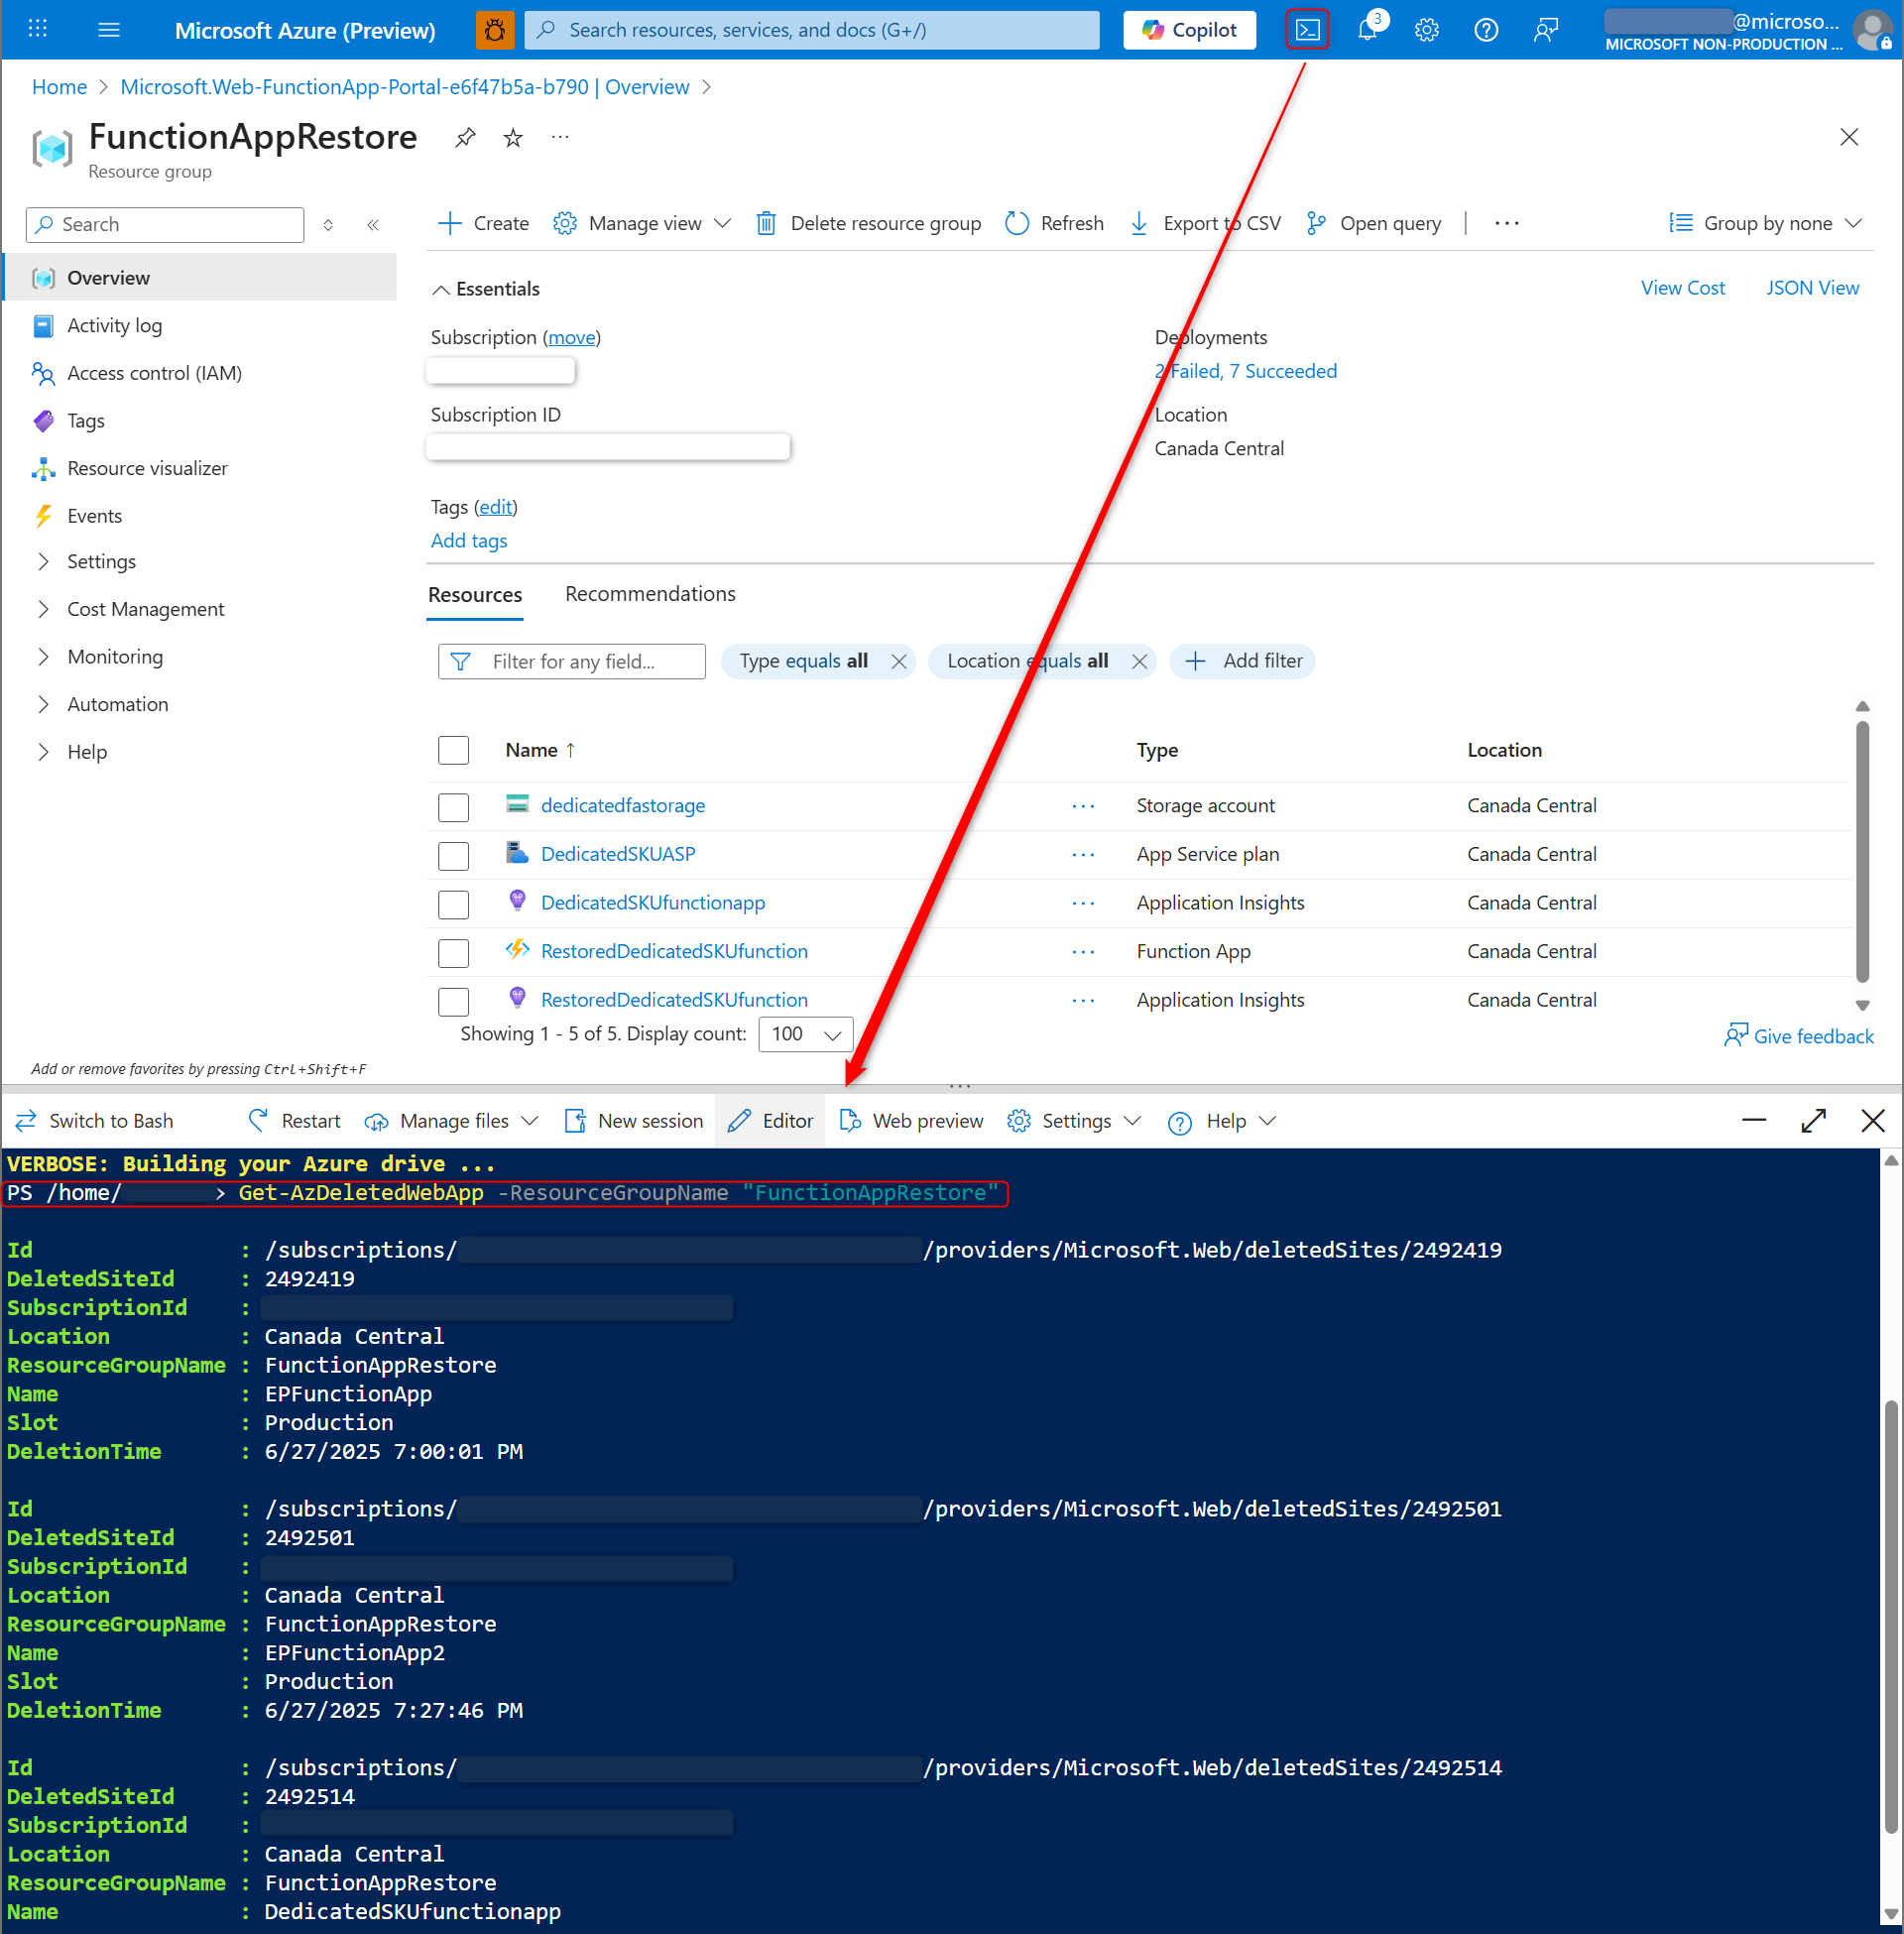Open Copilot
Image resolution: width=1904 pixels, height=1934 pixels.
1188,29
